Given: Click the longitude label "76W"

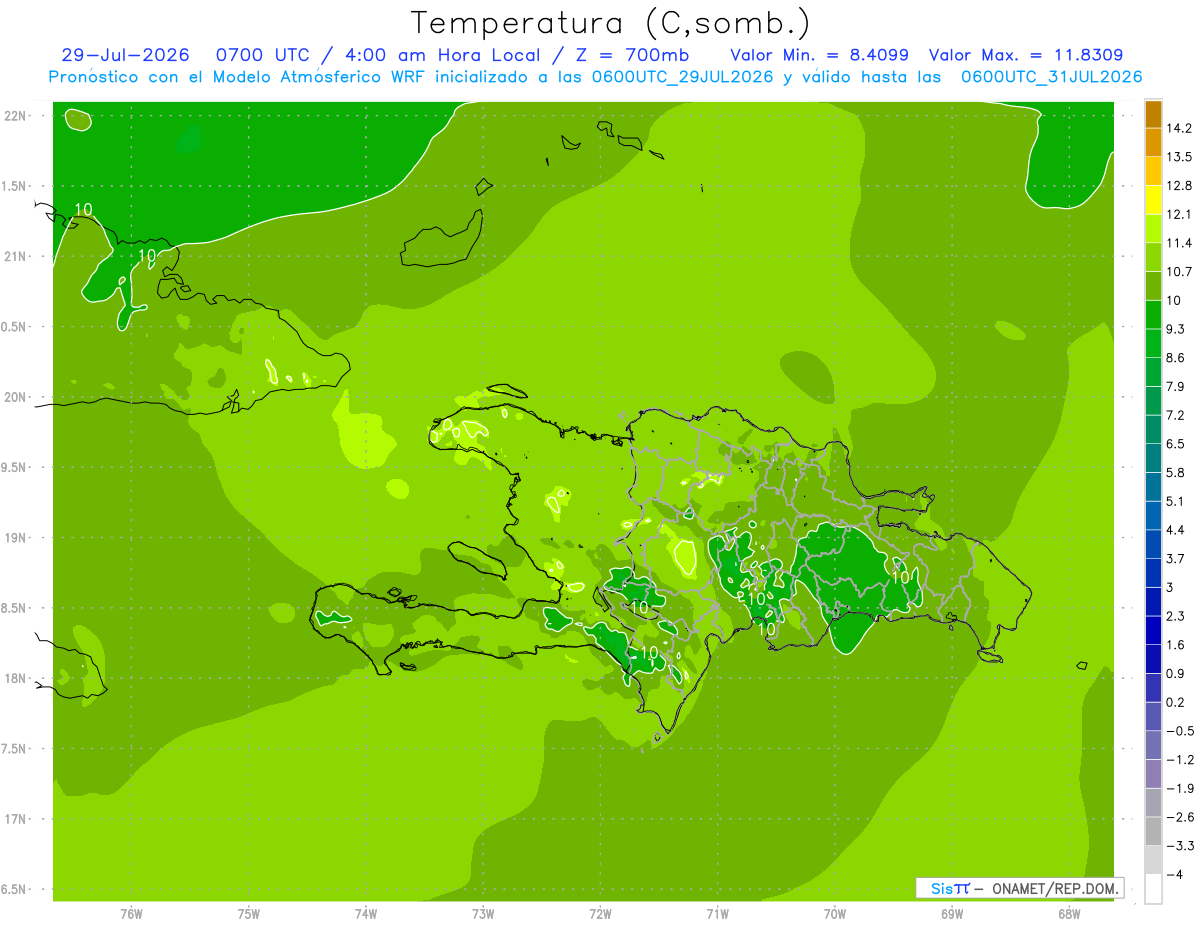Looking at the screenshot, I should (131, 913).
